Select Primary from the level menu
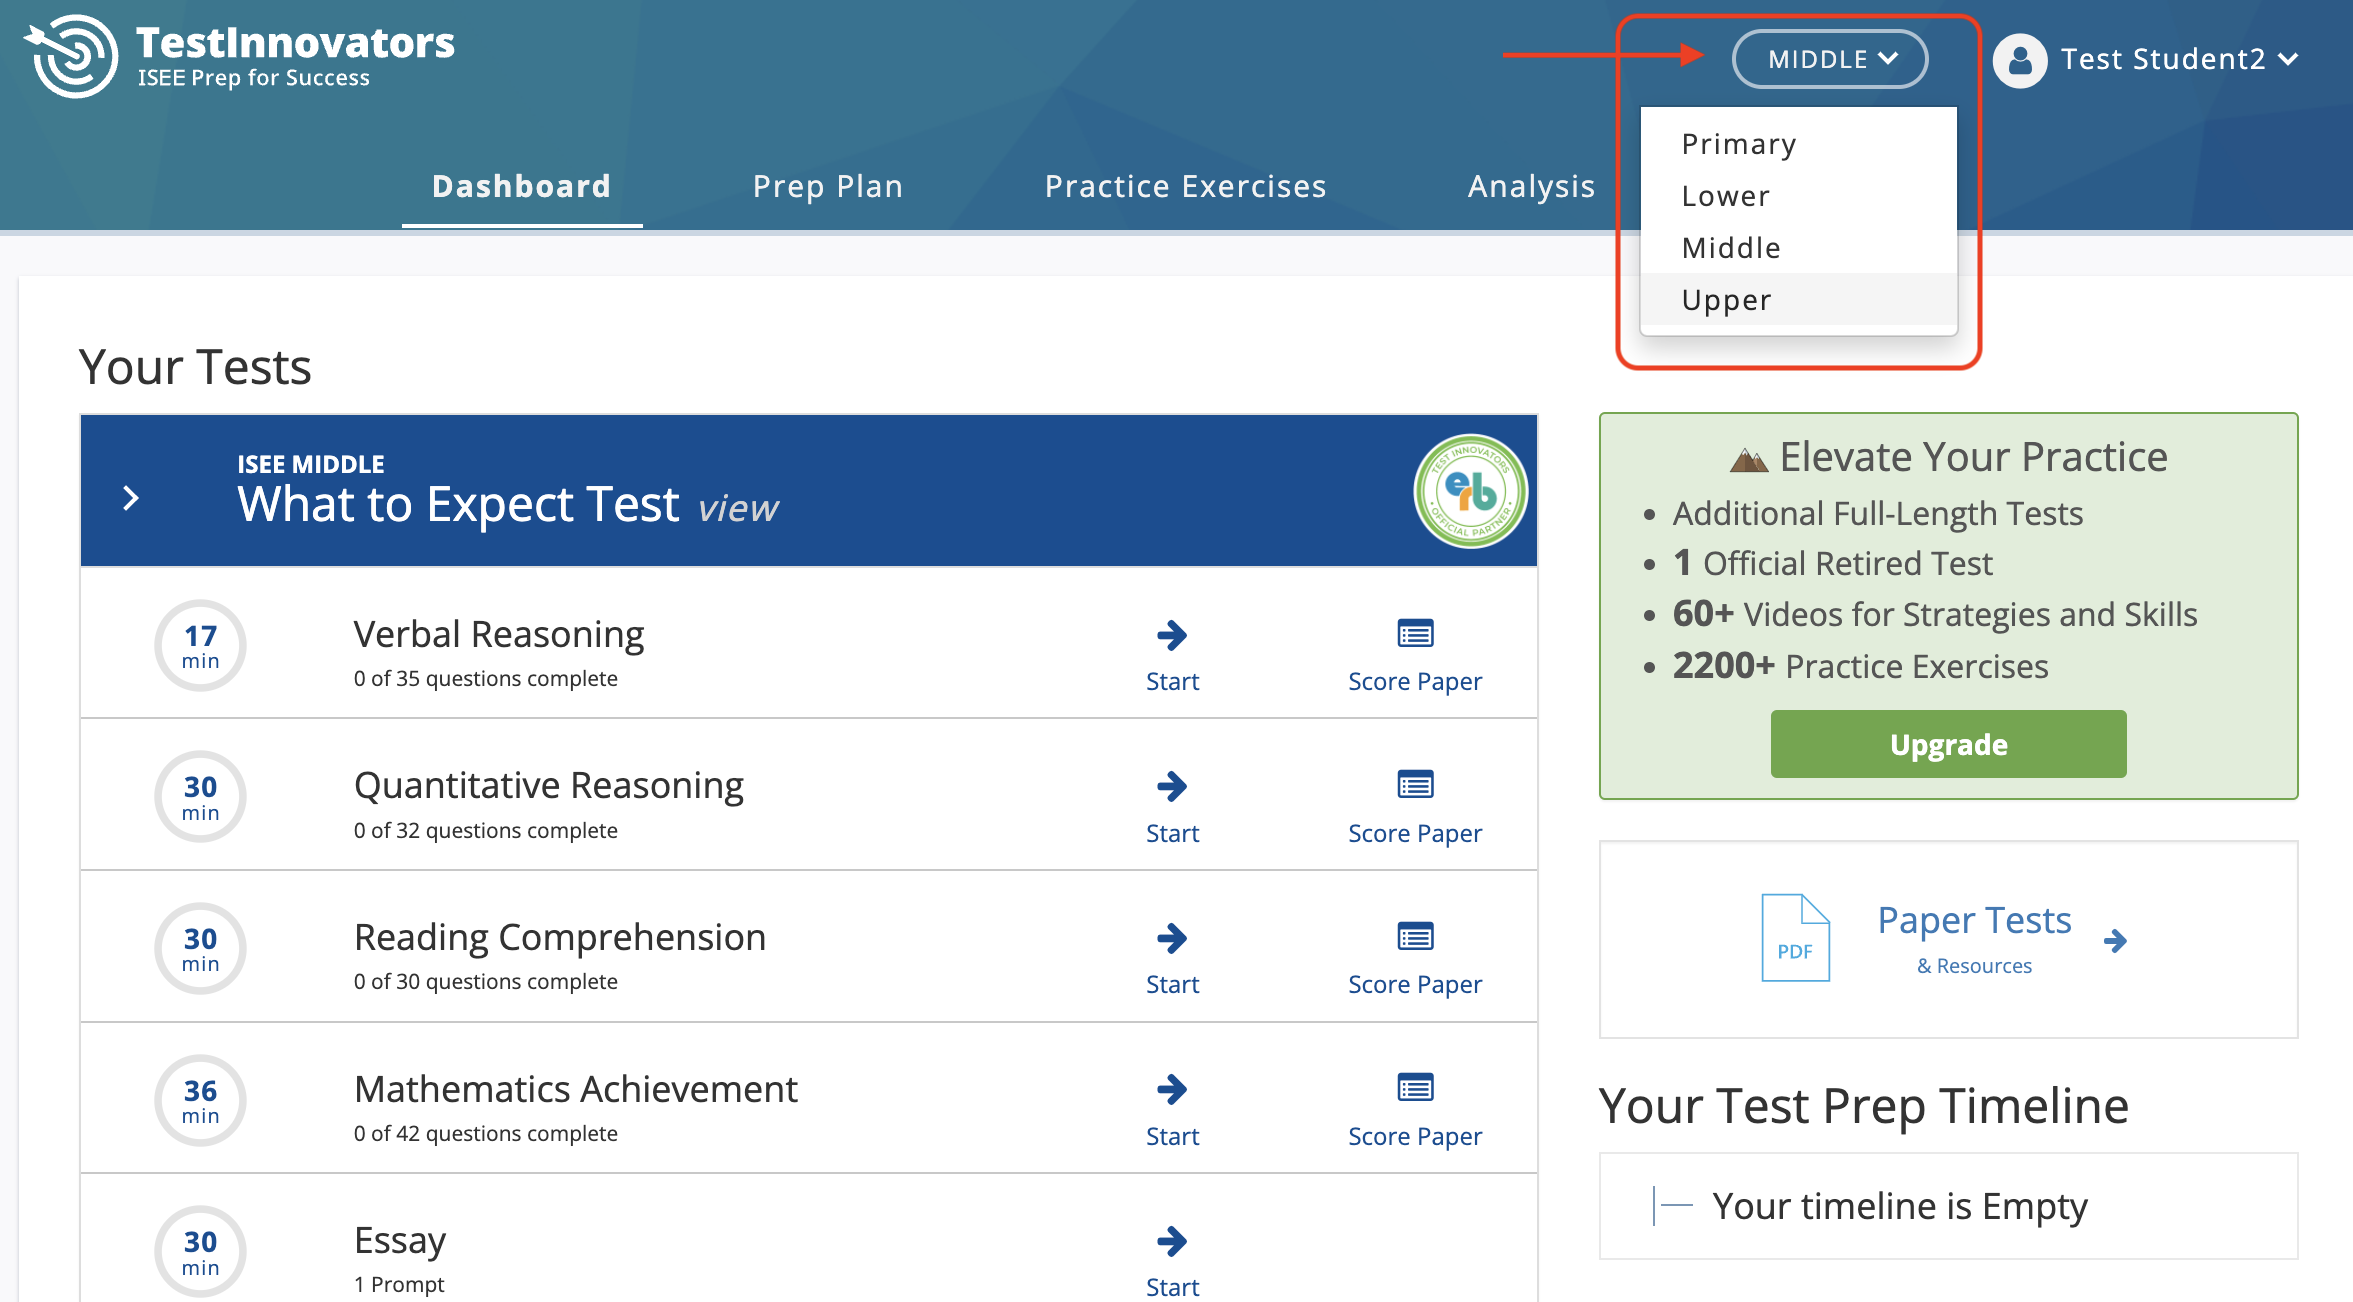This screenshot has width=2353, height=1302. tap(1798, 144)
